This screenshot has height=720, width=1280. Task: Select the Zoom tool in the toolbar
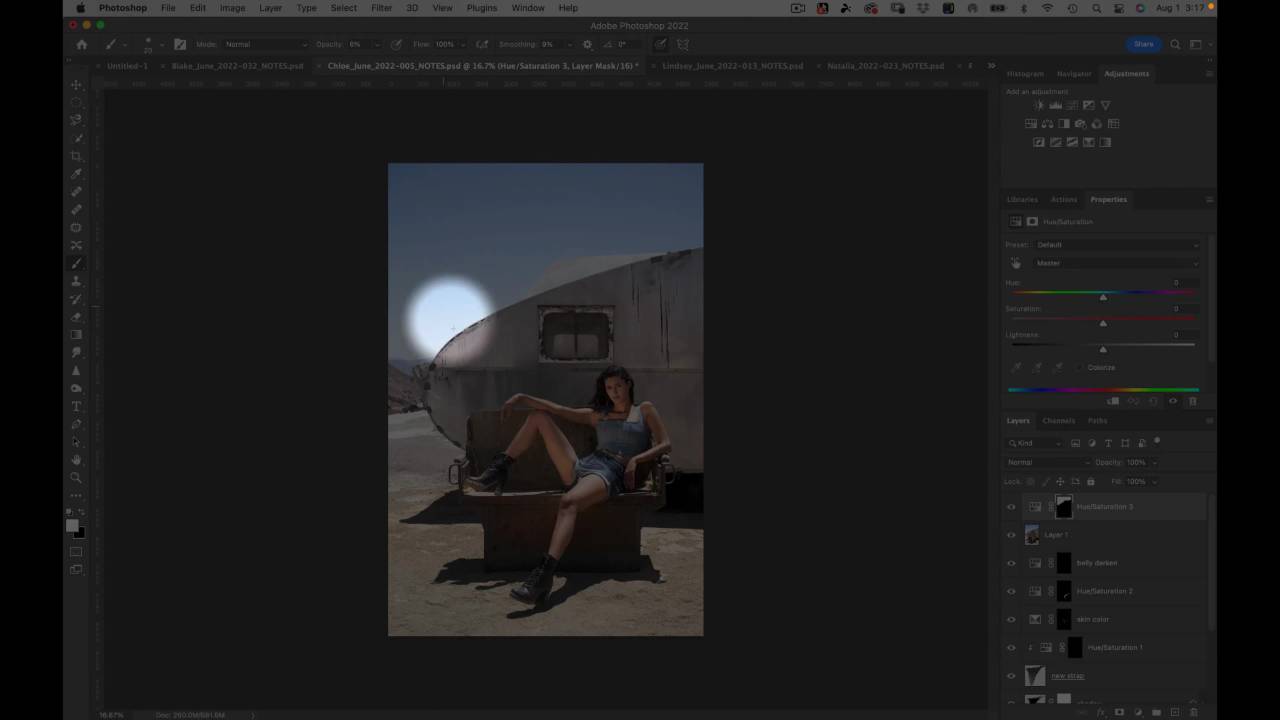(76, 477)
